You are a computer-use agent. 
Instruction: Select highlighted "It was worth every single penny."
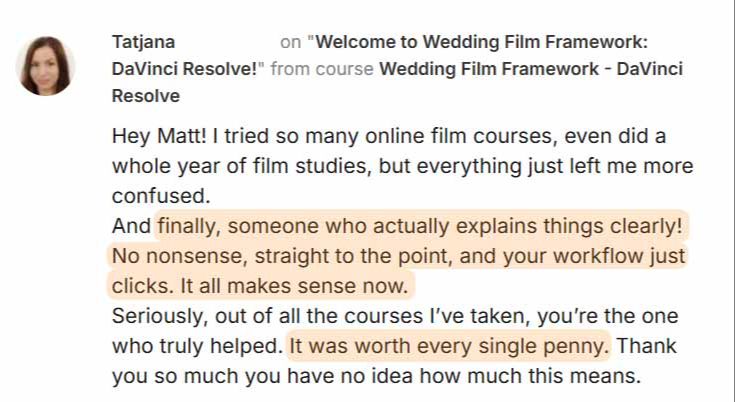(x=448, y=346)
